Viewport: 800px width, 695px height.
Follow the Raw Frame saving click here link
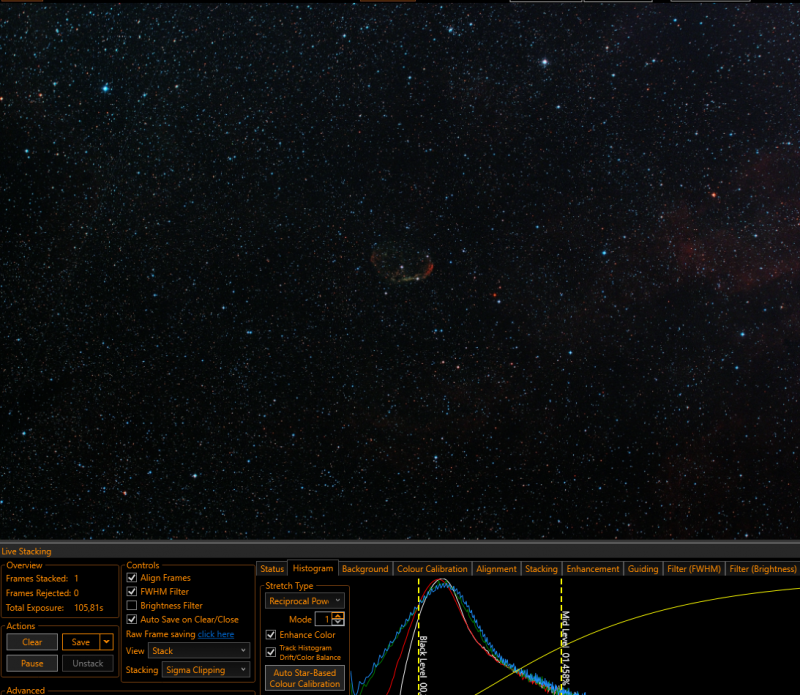216,634
